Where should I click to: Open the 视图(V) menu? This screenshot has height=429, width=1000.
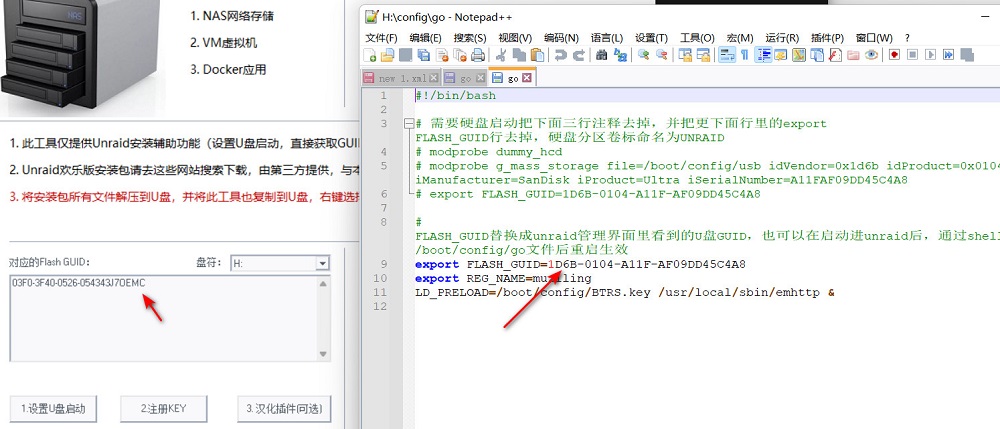tap(515, 38)
